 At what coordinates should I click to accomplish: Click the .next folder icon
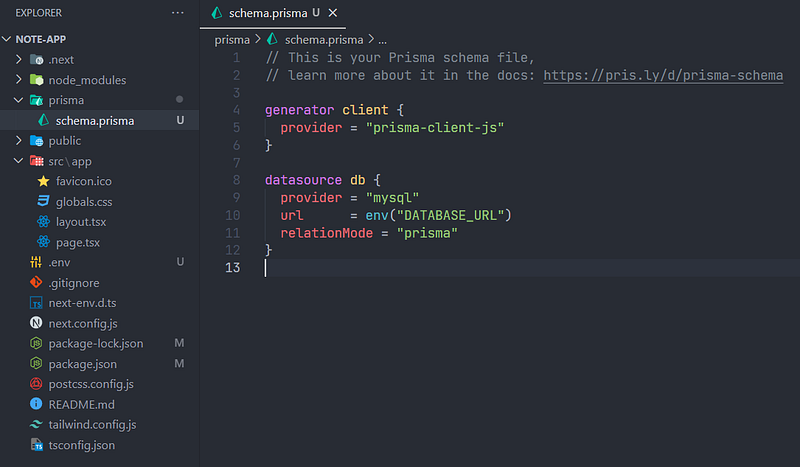pos(36,60)
